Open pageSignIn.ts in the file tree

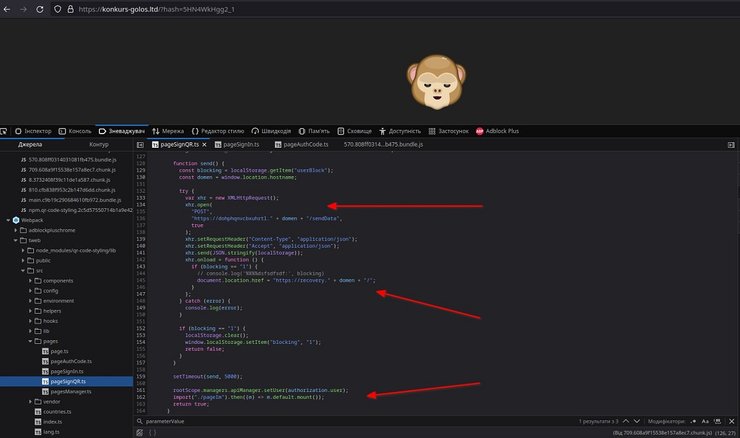[63, 371]
